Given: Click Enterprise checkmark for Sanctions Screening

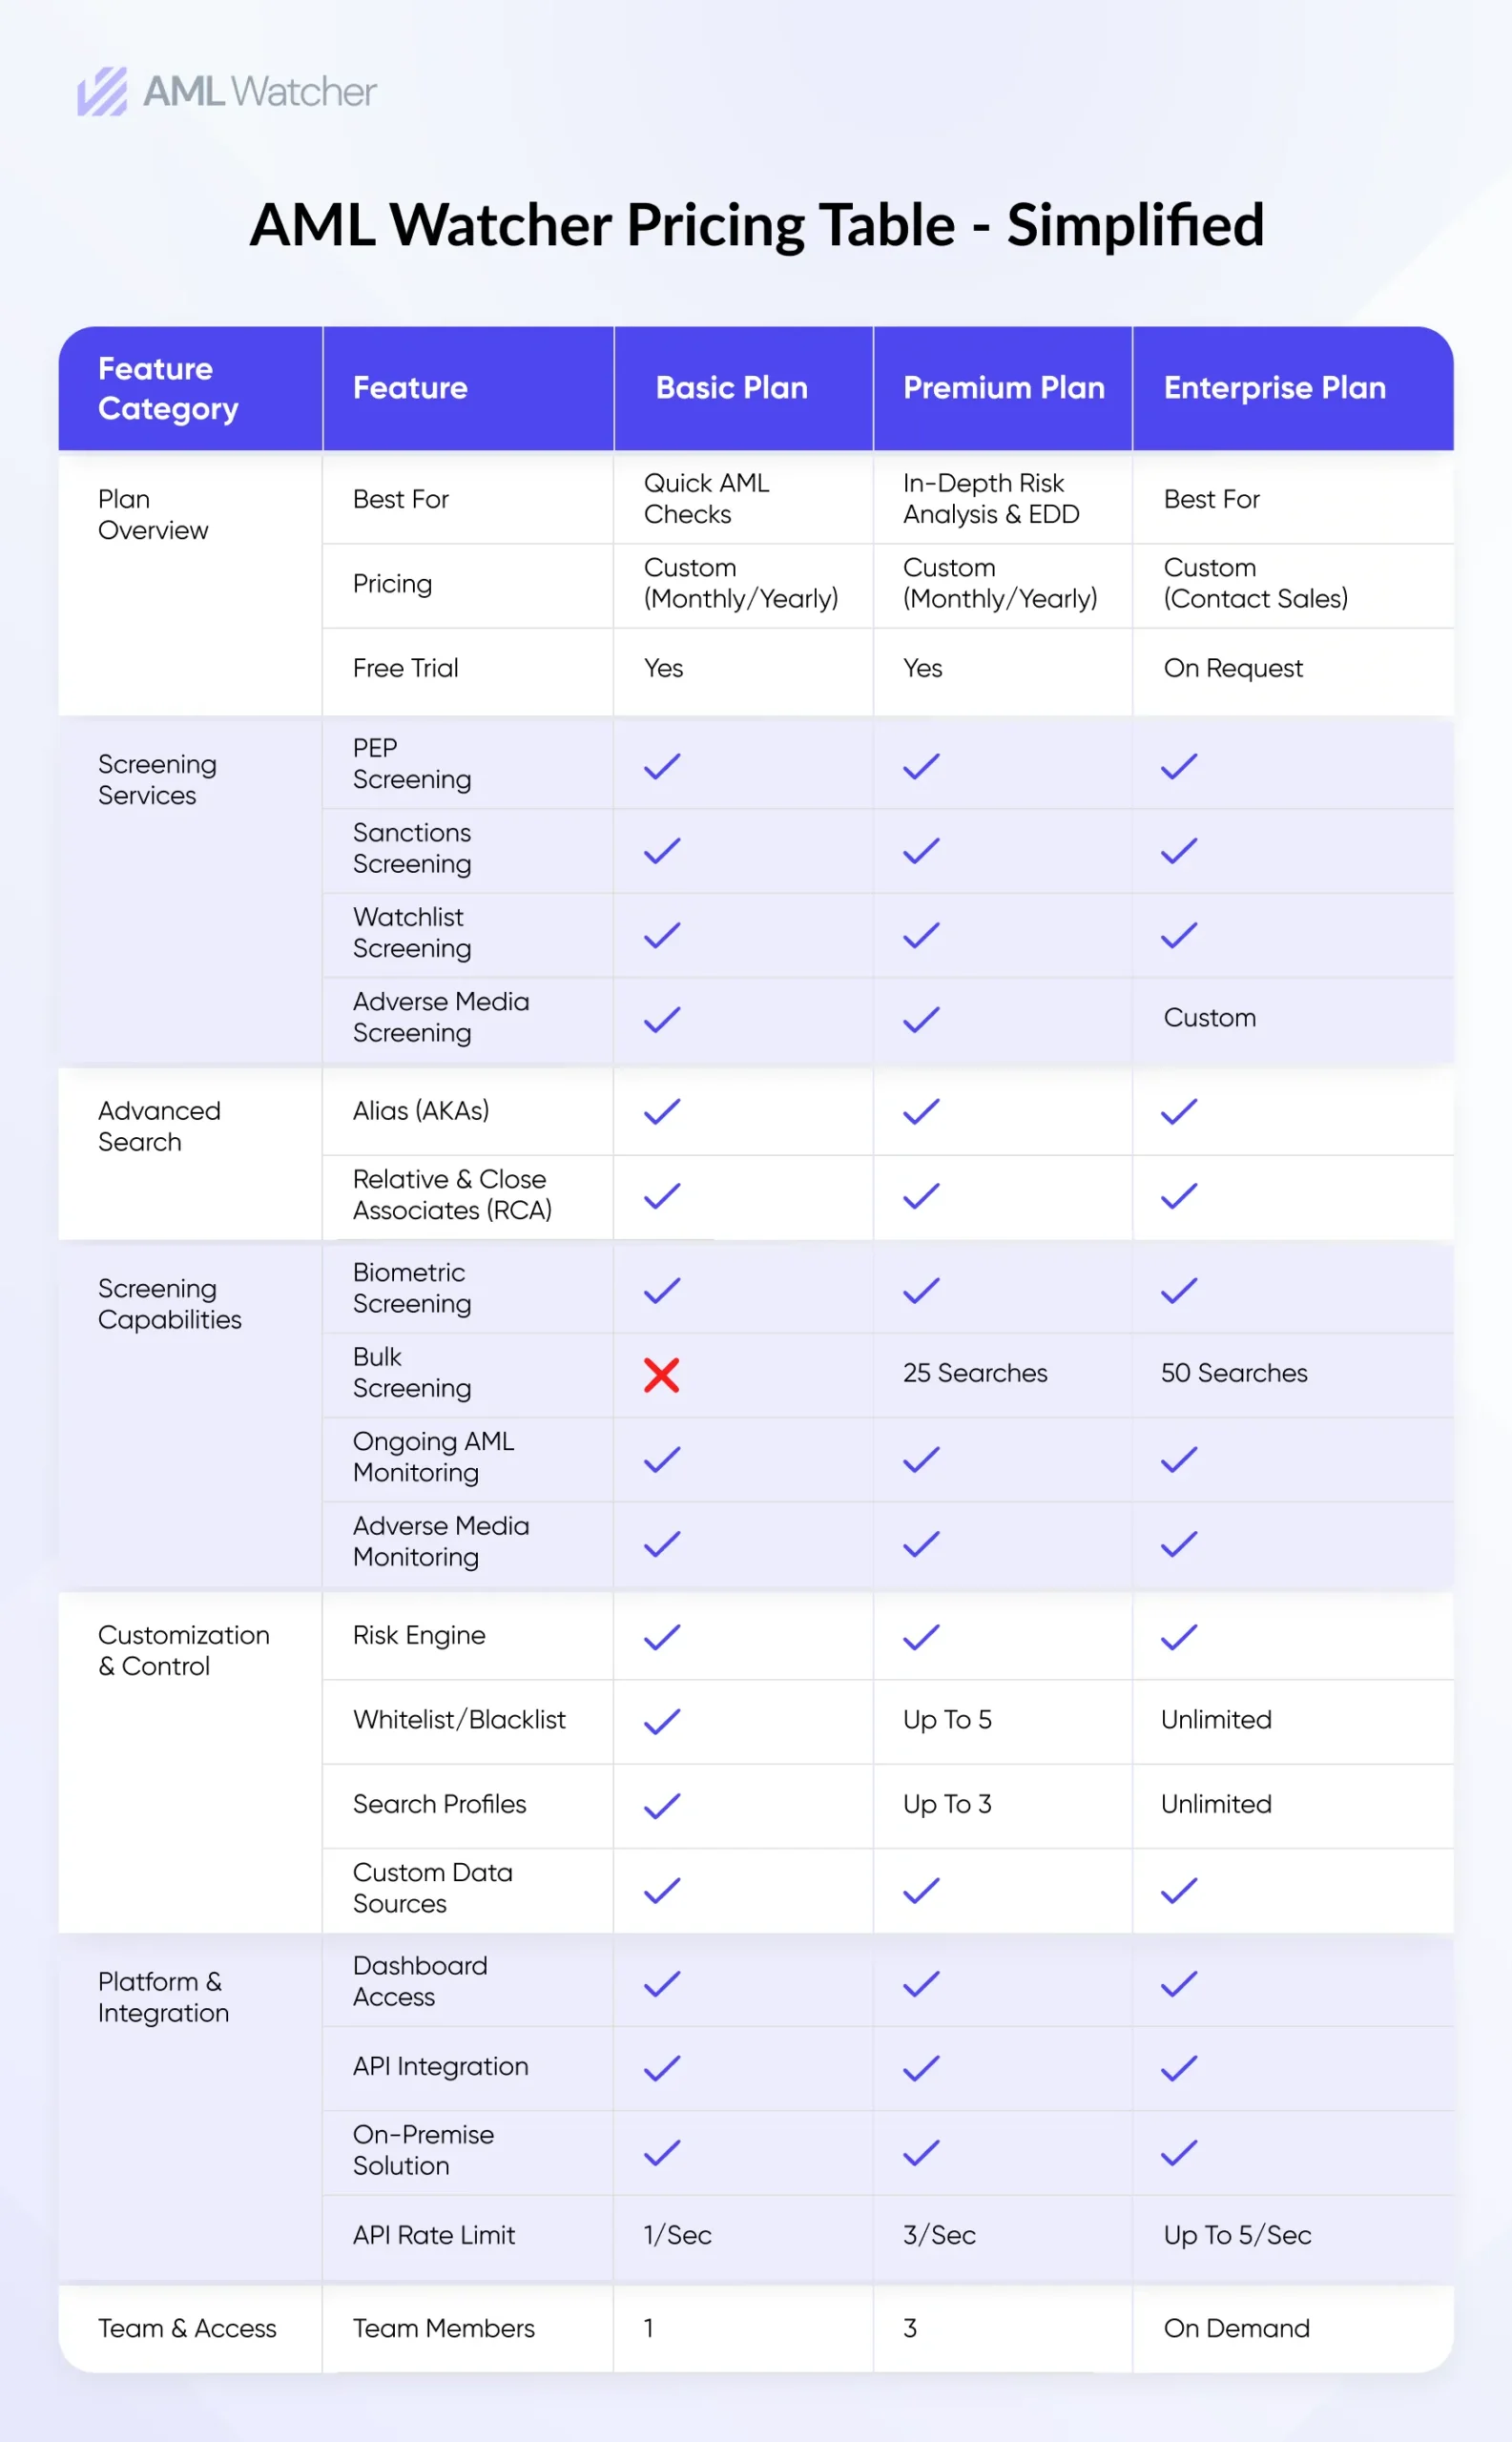Looking at the screenshot, I should [1178, 851].
